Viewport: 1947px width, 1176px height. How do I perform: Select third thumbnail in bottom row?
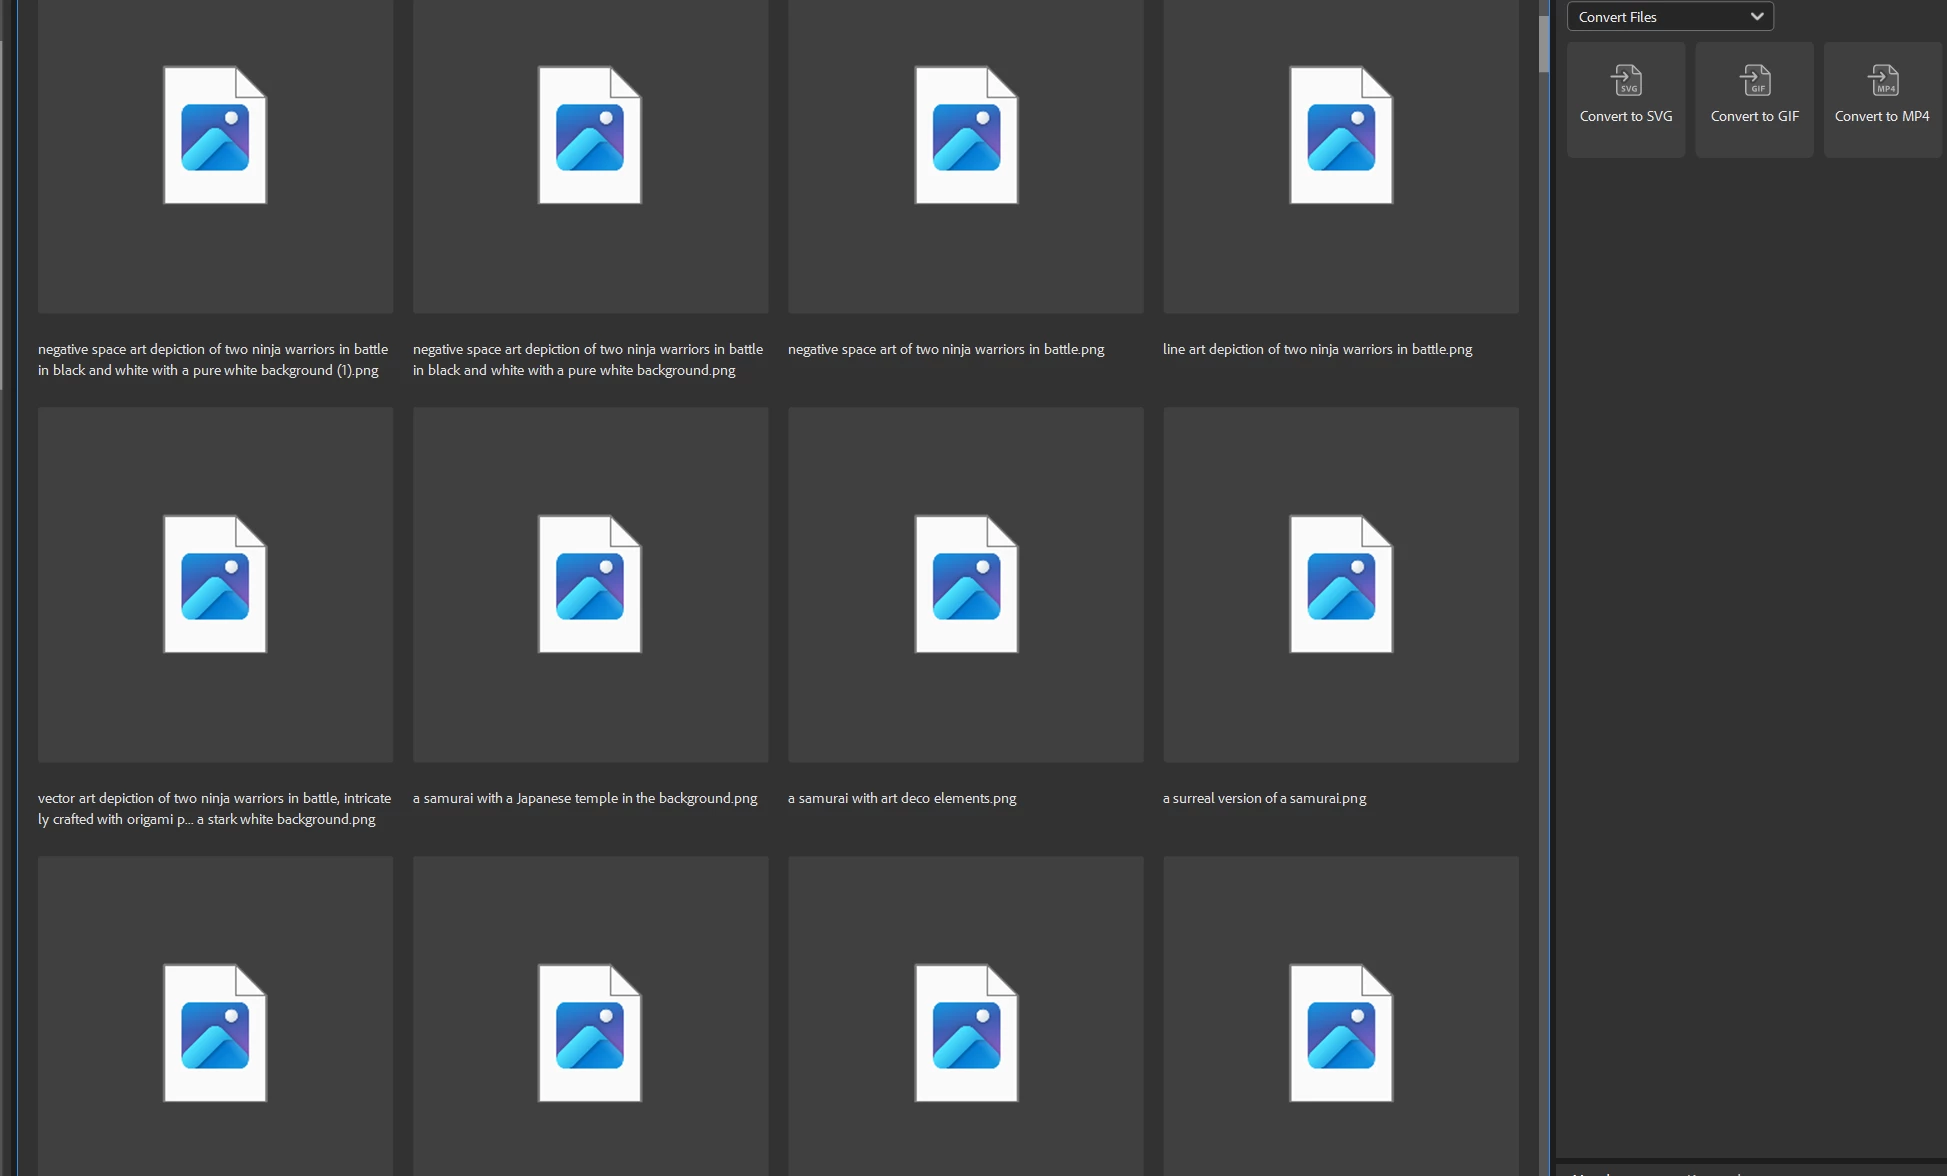(966, 1034)
